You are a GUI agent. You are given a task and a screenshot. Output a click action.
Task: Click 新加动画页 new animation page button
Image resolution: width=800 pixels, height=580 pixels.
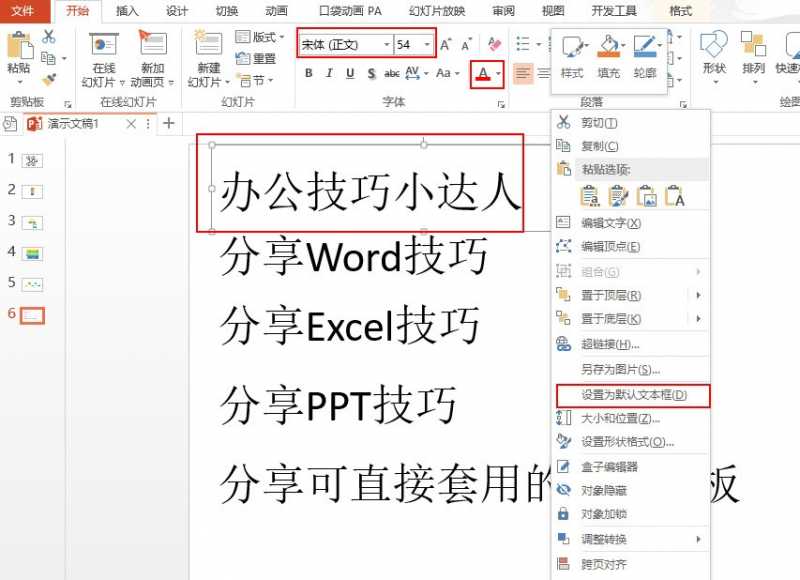152,59
